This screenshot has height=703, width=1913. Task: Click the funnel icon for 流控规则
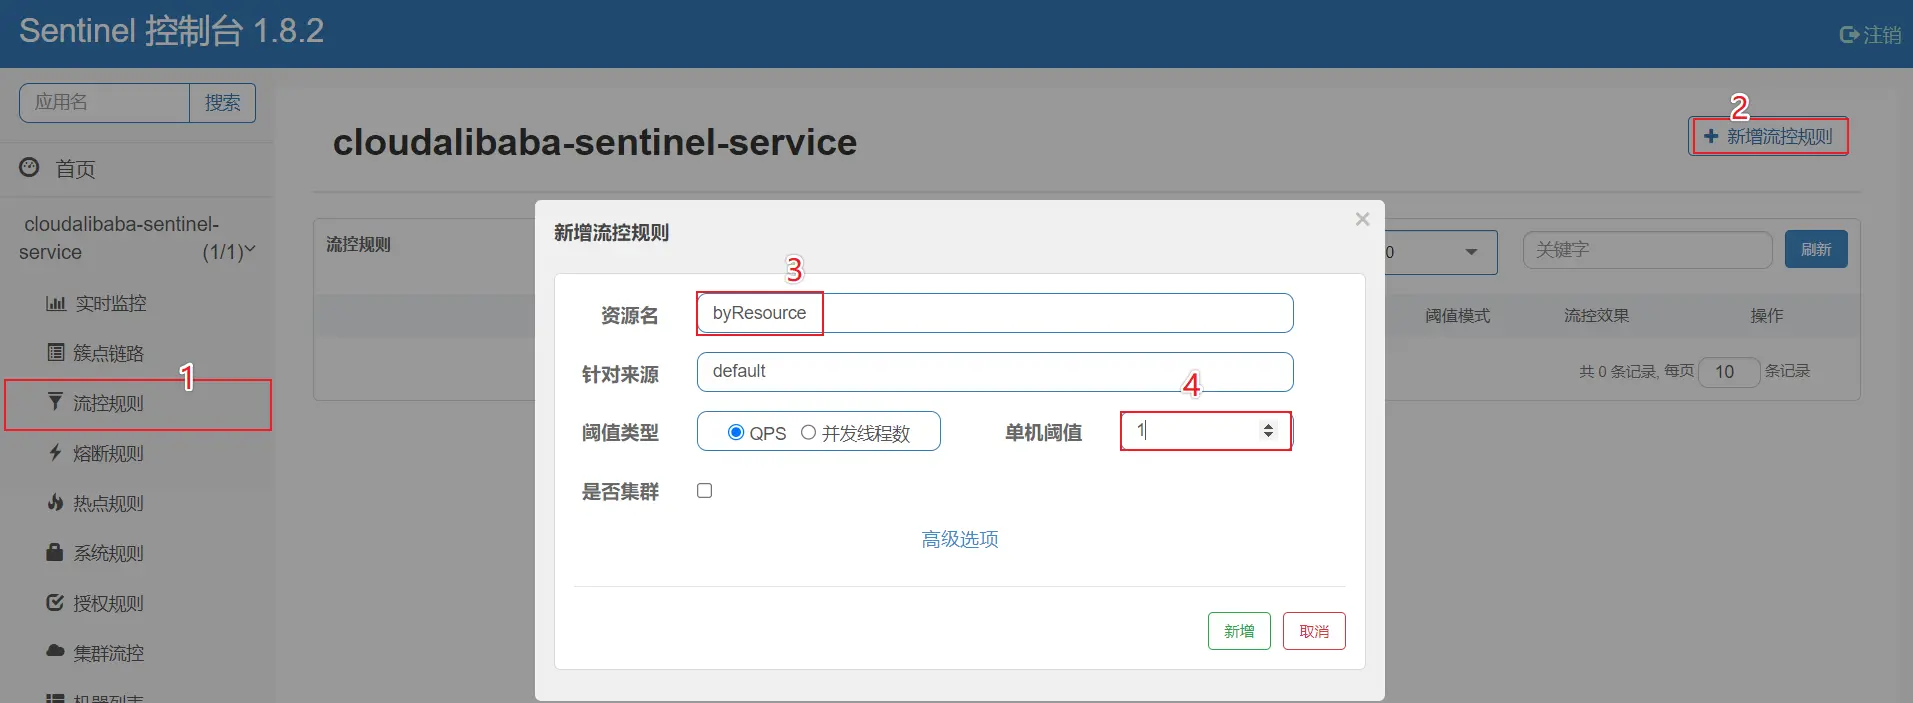point(55,402)
